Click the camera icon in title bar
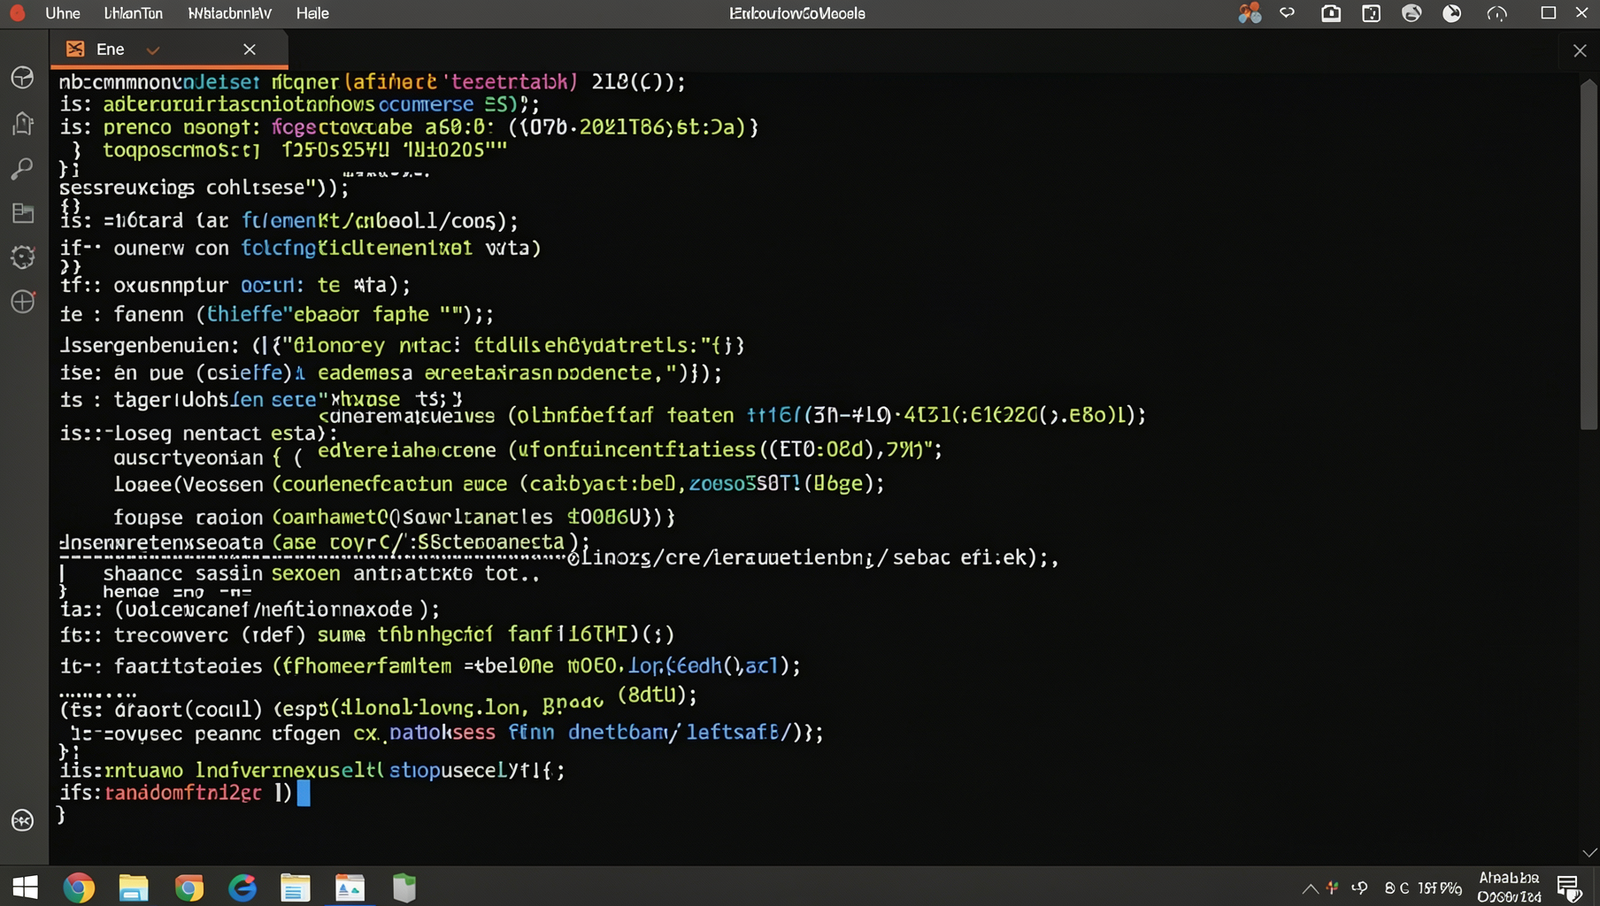Viewport: 1600px width, 906px height. (1331, 13)
